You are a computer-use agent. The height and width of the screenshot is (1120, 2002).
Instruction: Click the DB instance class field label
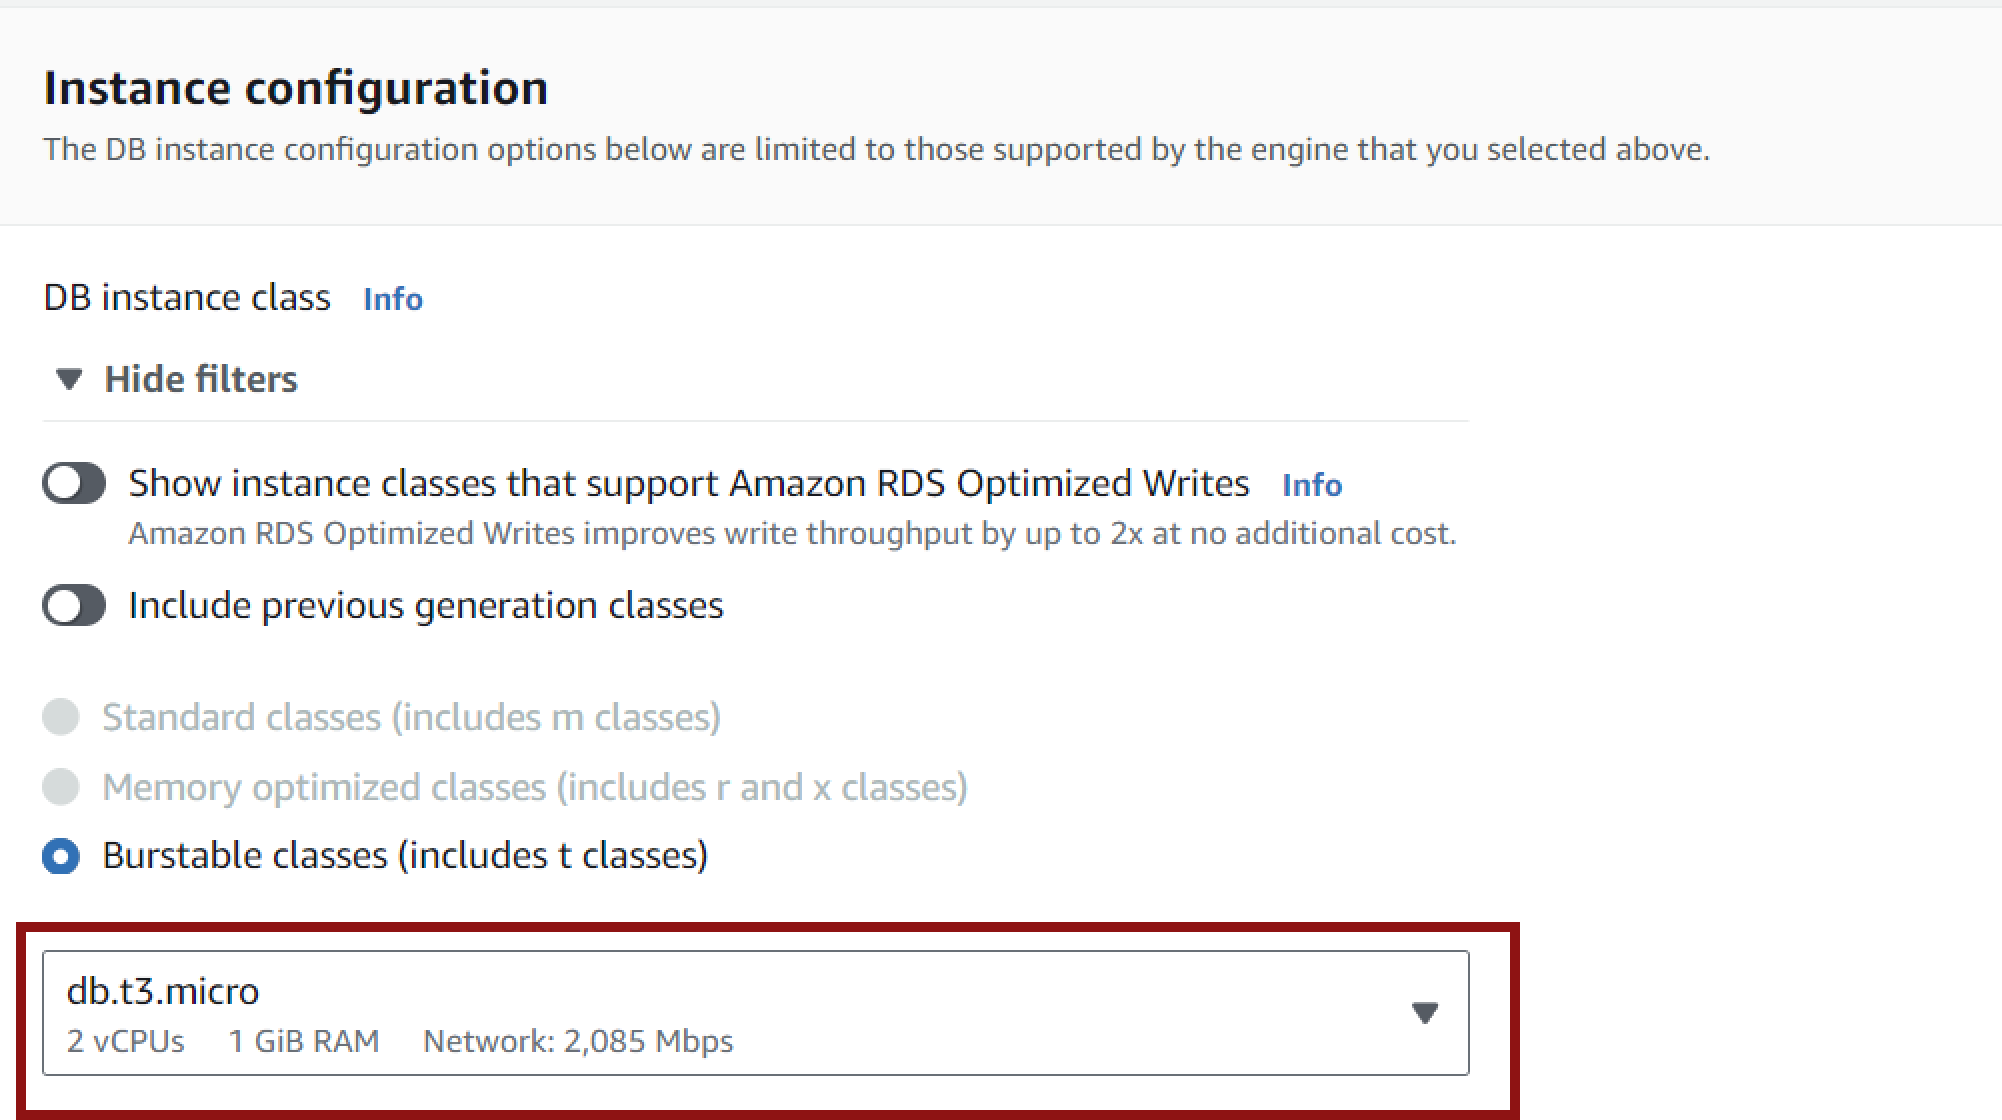click(187, 298)
